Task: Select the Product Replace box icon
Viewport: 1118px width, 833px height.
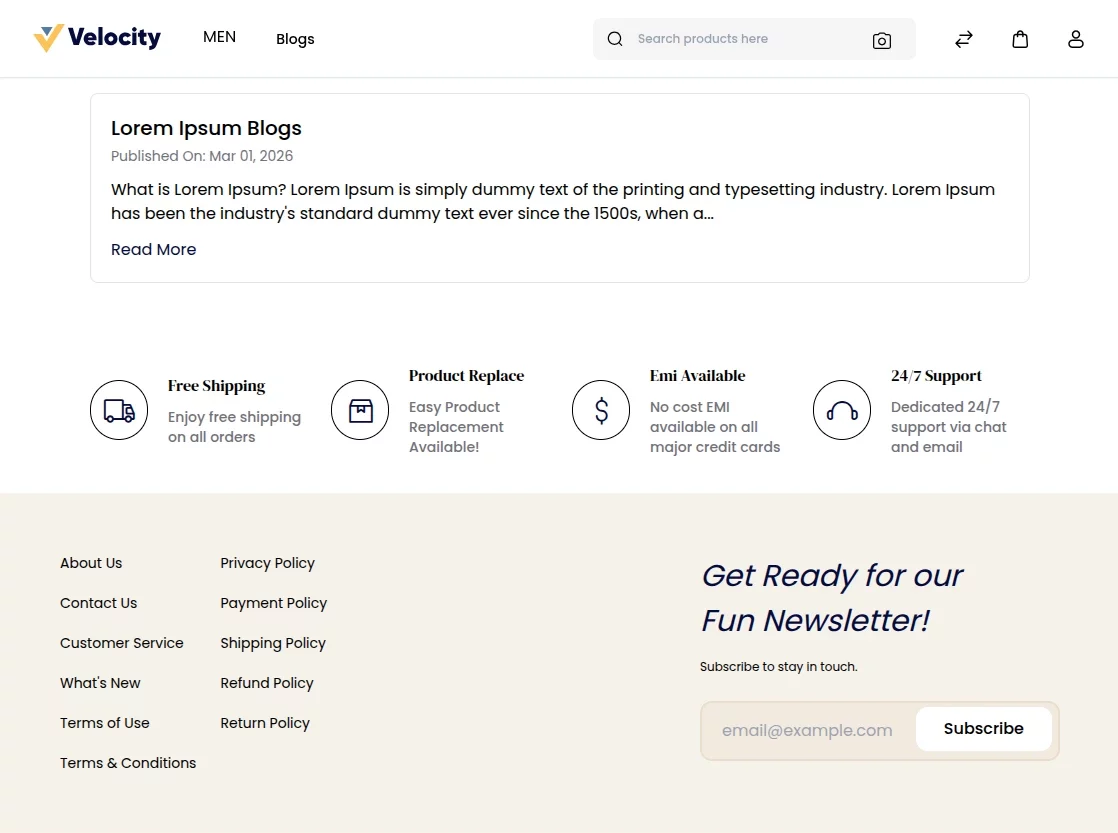Action: tap(360, 410)
